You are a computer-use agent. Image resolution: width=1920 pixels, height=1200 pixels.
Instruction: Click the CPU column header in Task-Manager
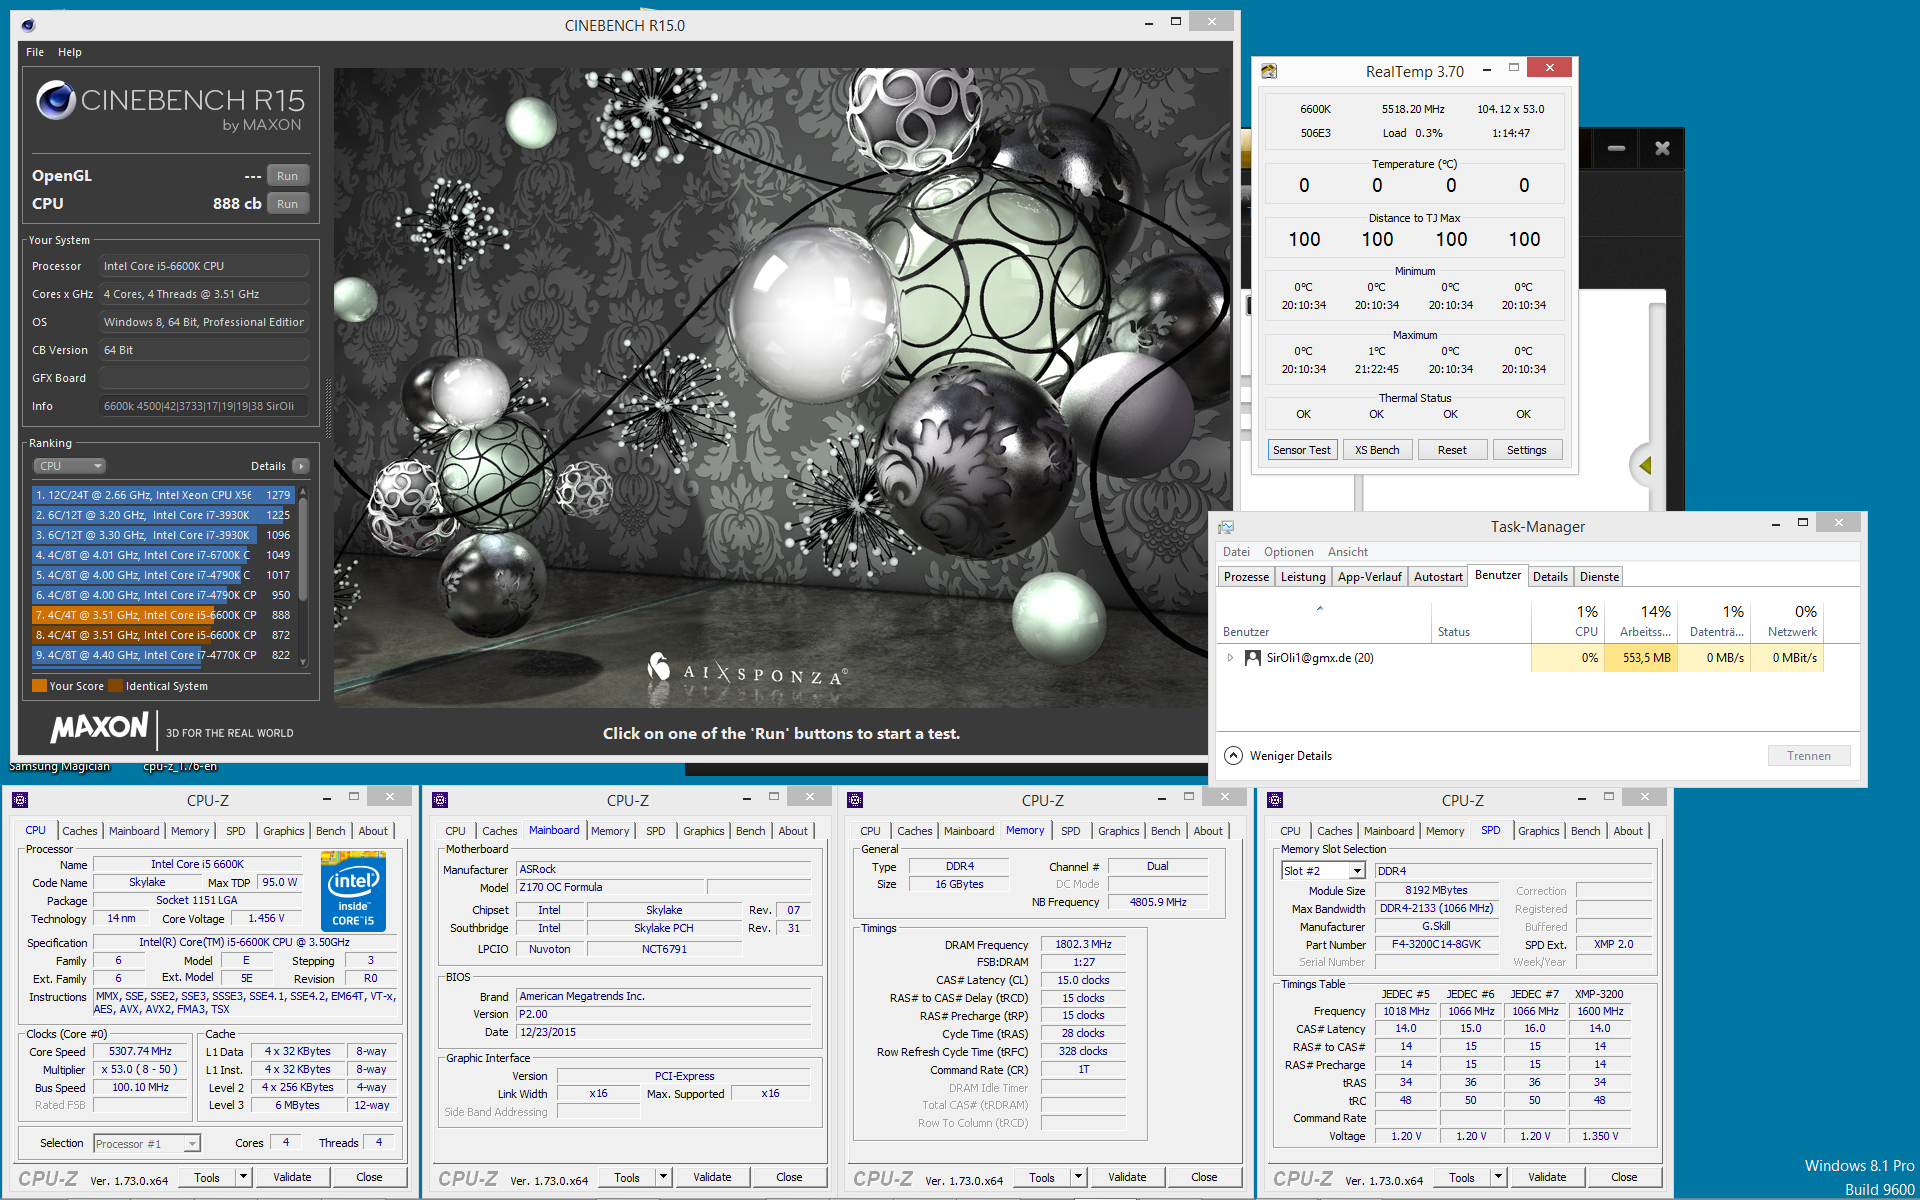click(x=1567, y=620)
